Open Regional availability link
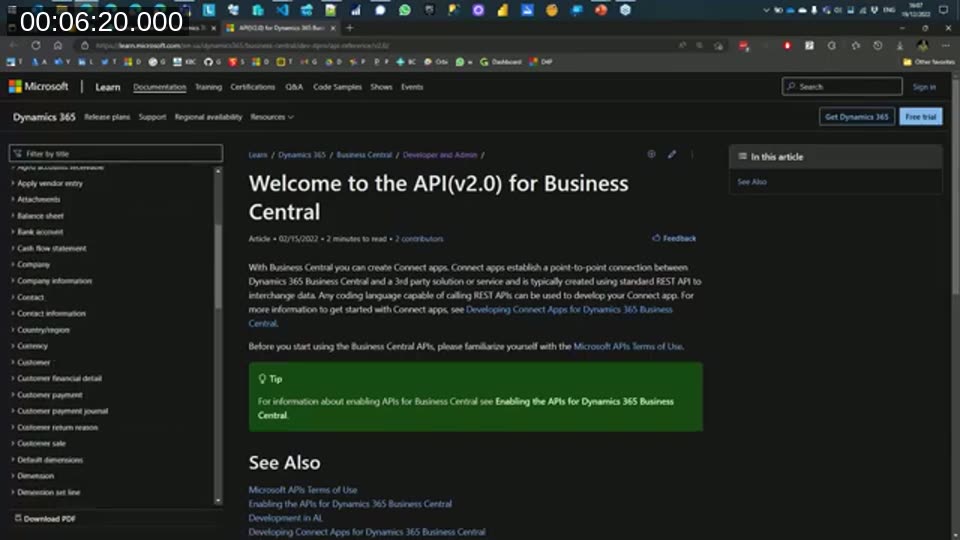960x540 pixels. pos(208,117)
